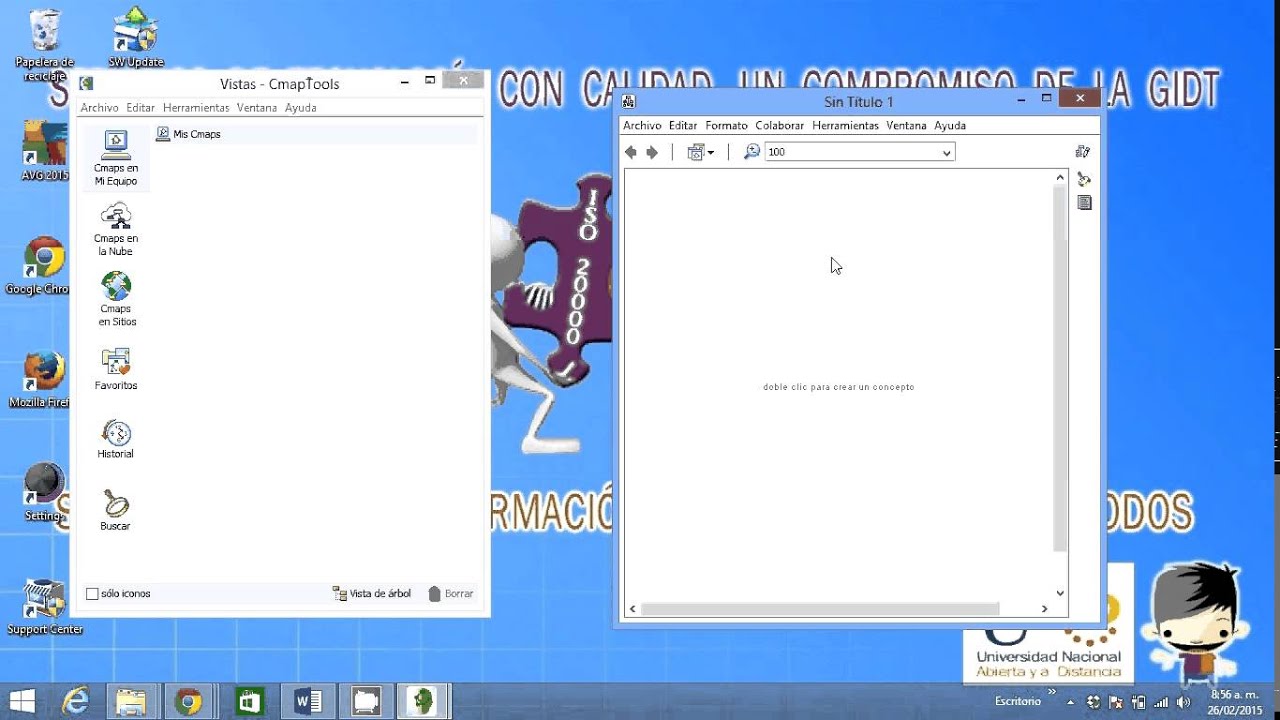This screenshot has height=720, width=1280.
Task: Click the vertical scrollbar up arrow
Action: click(1061, 178)
